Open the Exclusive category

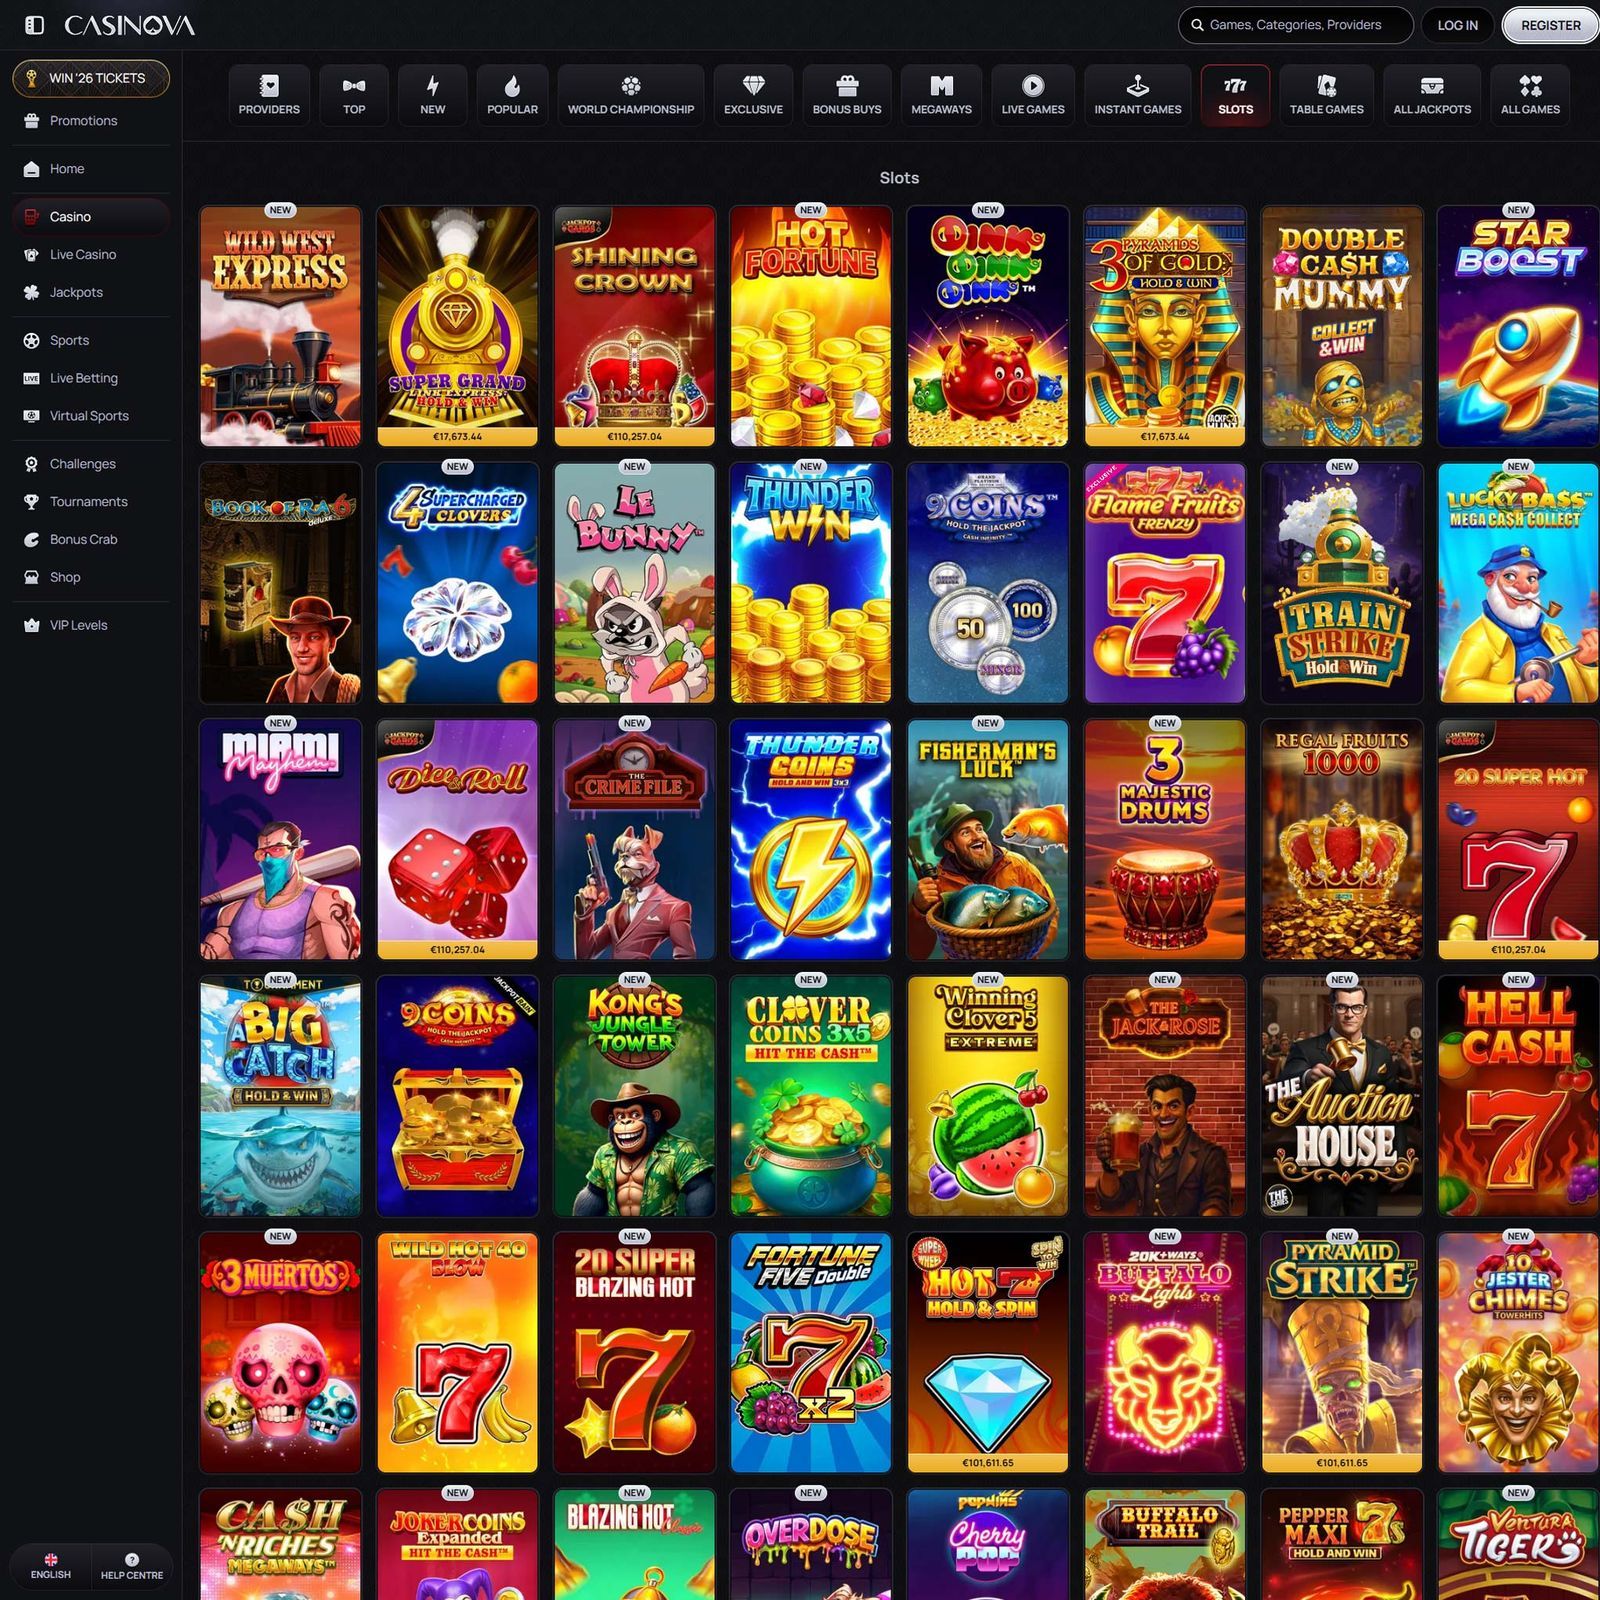pyautogui.click(x=753, y=95)
